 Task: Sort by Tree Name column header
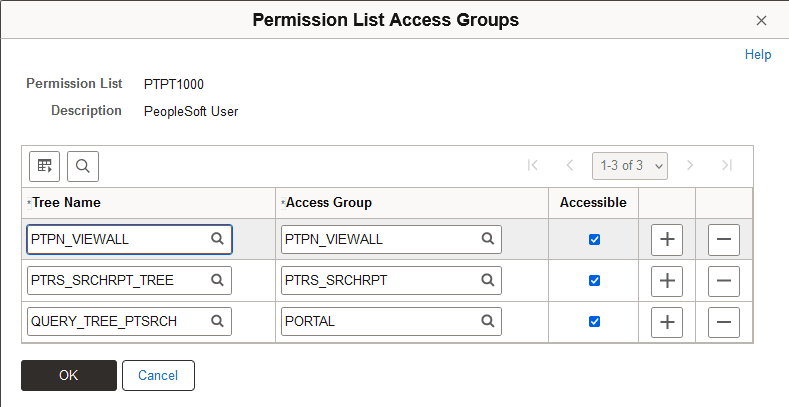coord(66,202)
